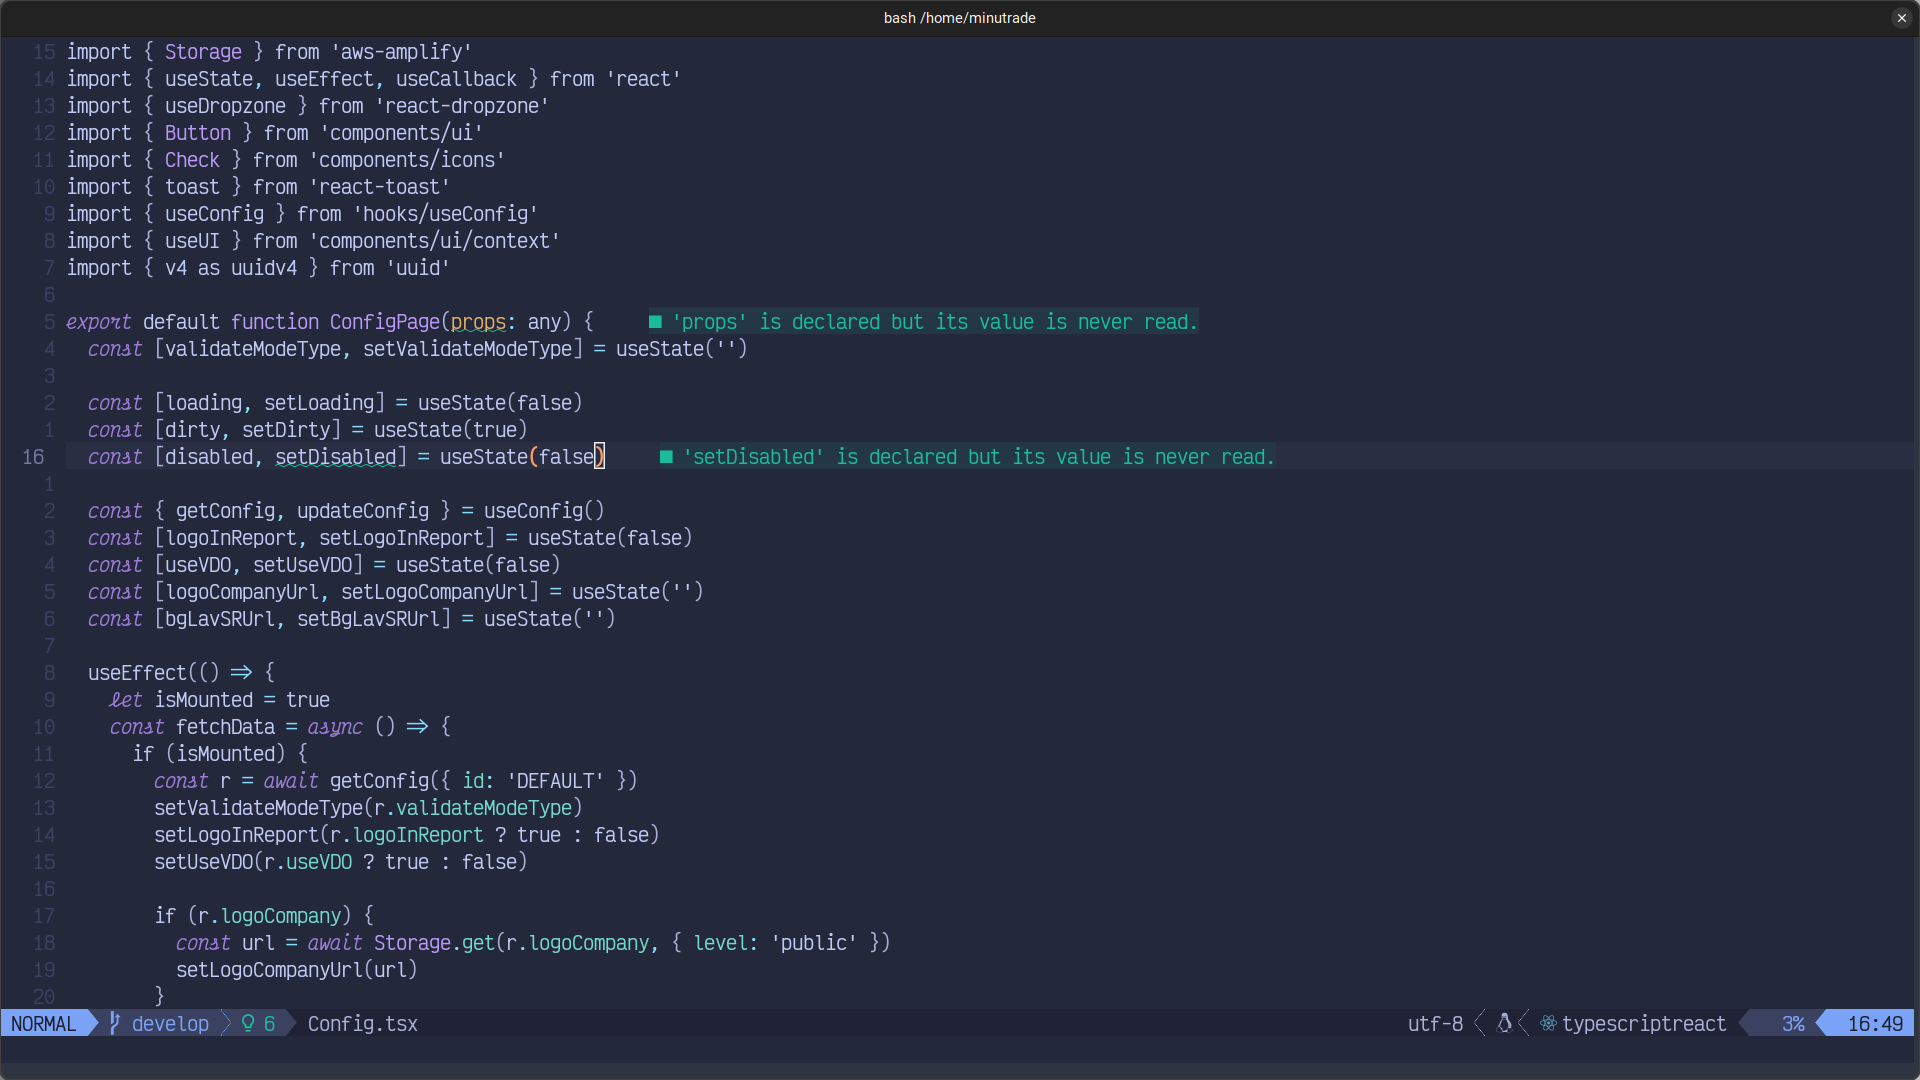Click the "typescriptreact" filetype label
The image size is (1920, 1080).
1645,1024
